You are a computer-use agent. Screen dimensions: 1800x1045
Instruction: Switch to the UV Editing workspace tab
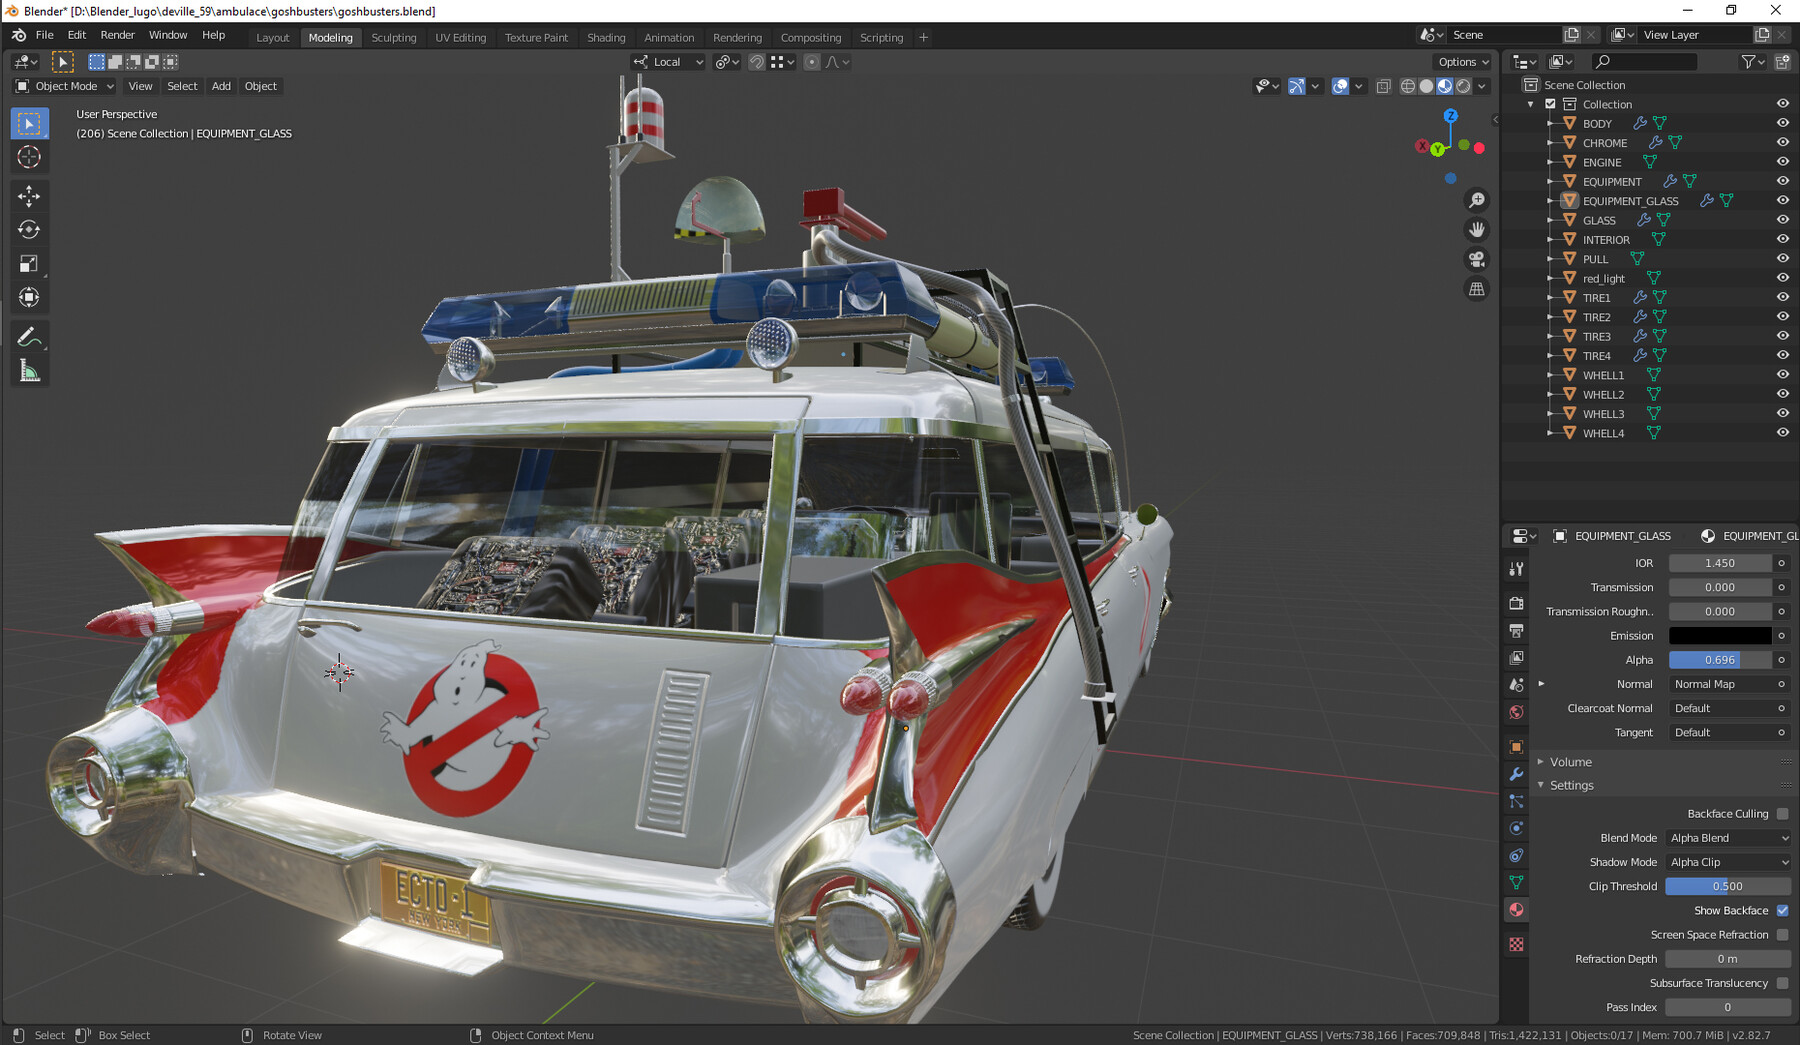pyautogui.click(x=460, y=38)
